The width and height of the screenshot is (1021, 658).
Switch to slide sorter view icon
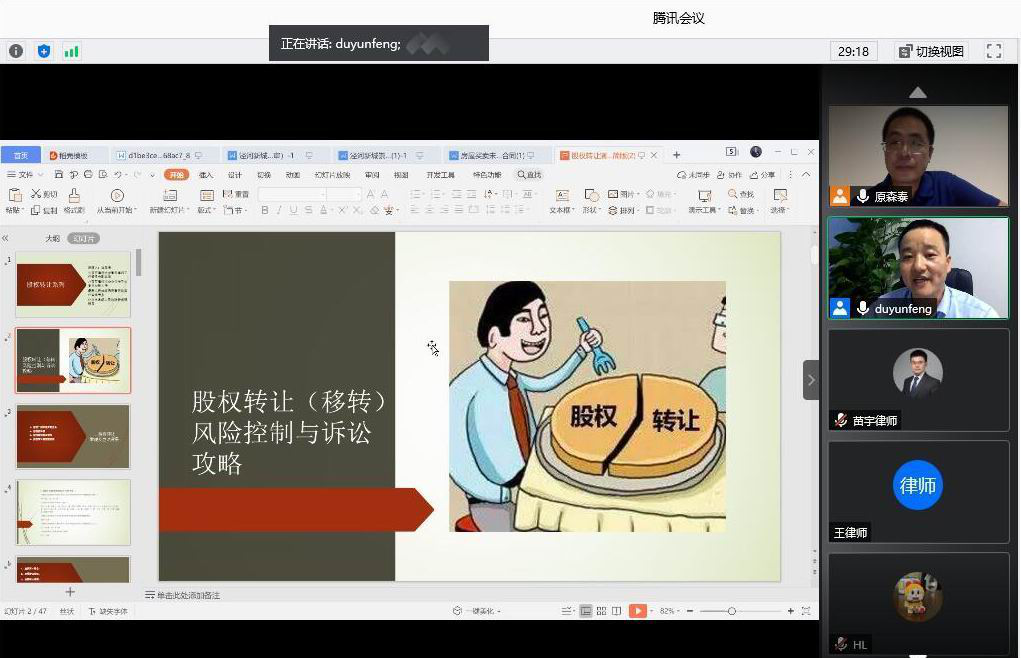click(x=602, y=611)
